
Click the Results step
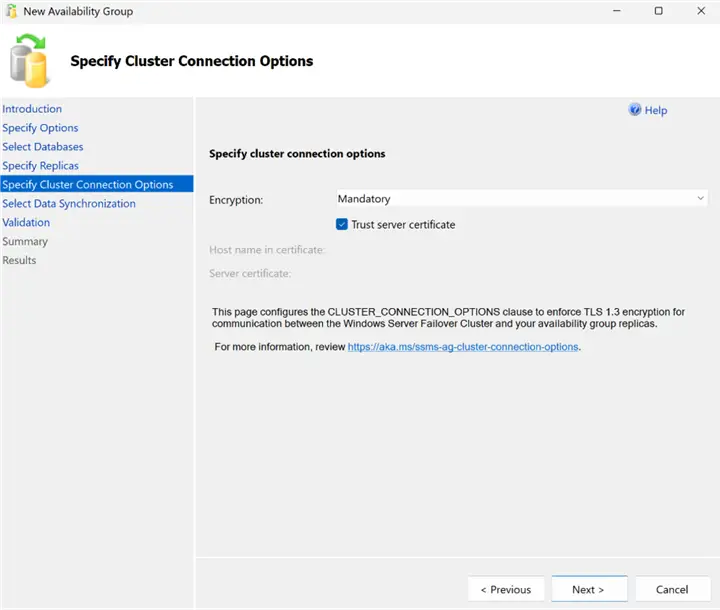19,260
